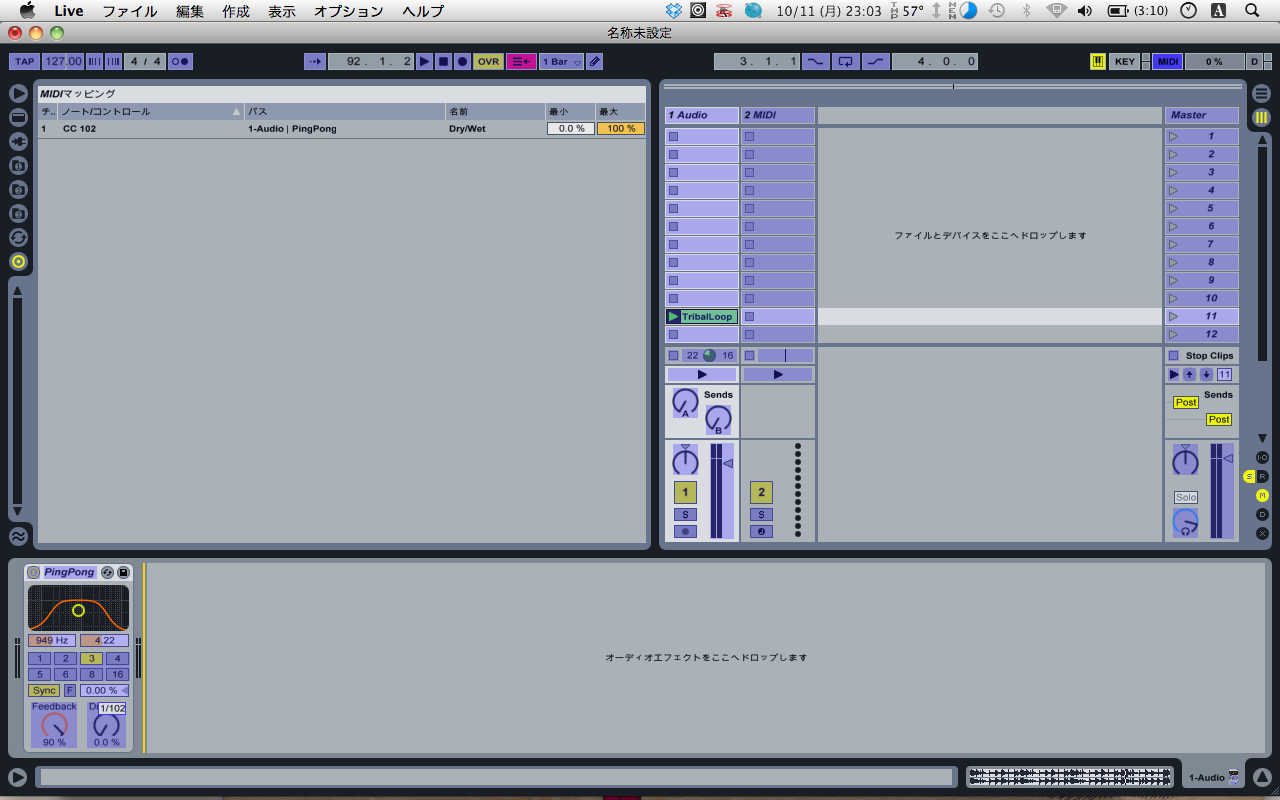Select the active mapping browser icon
Image resolution: width=1280 pixels, height=800 pixels.
[x=18, y=261]
